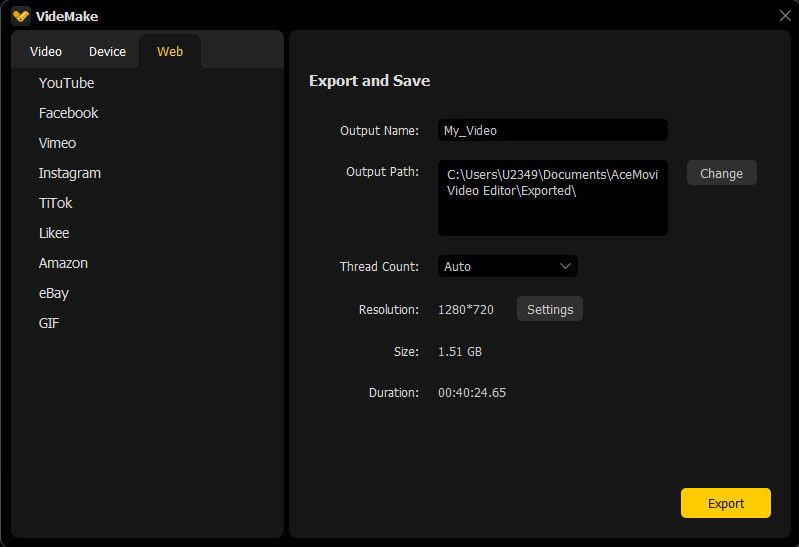Open the Thread Count dropdown
This screenshot has height=547, width=799.
coord(508,266)
